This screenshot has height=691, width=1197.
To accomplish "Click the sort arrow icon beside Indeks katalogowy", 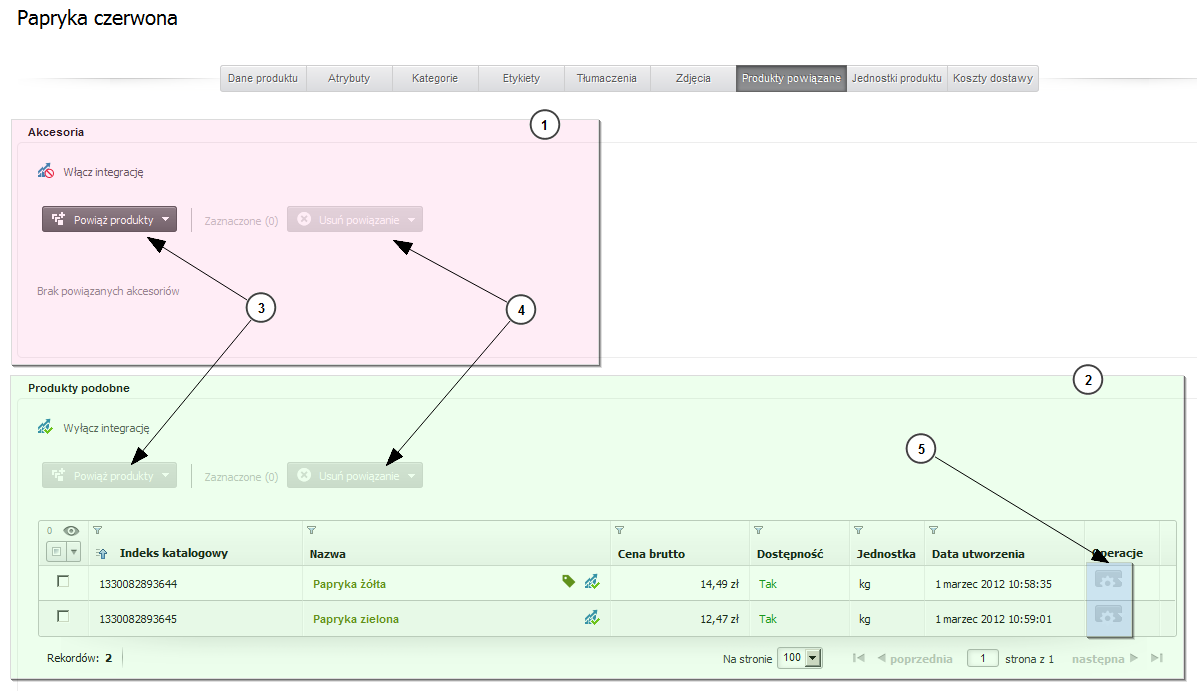I will point(102,553).
